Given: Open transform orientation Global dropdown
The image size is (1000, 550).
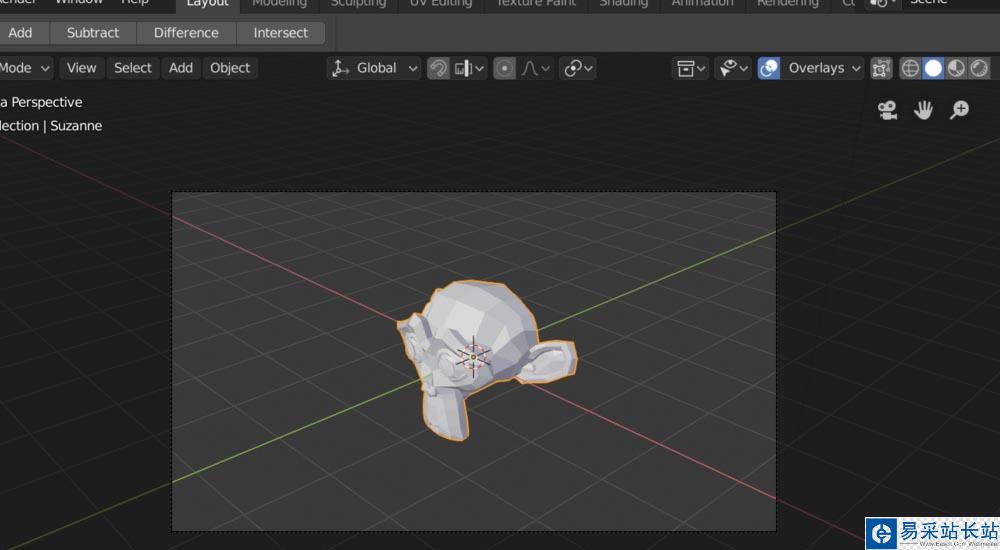Looking at the screenshot, I should pyautogui.click(x=374, y=68).
